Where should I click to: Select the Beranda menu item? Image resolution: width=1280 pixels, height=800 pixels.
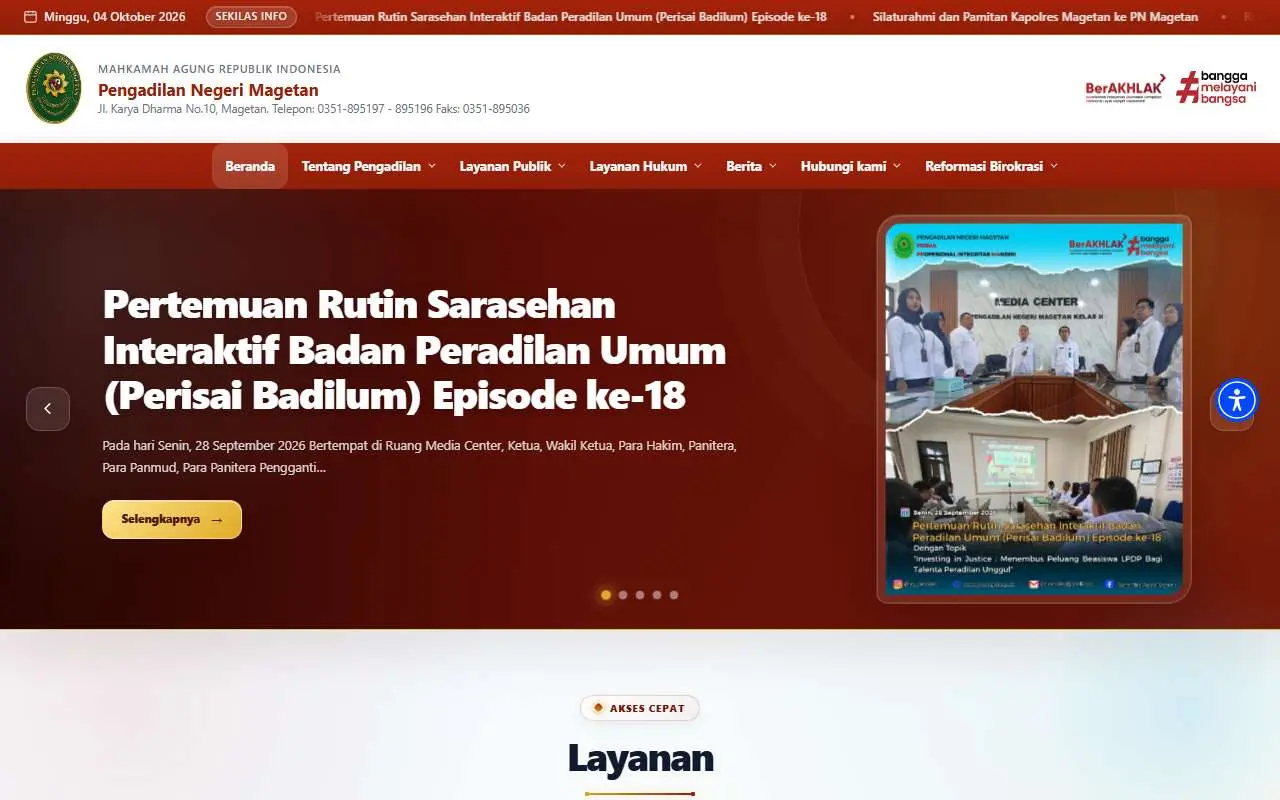(250, 166)
